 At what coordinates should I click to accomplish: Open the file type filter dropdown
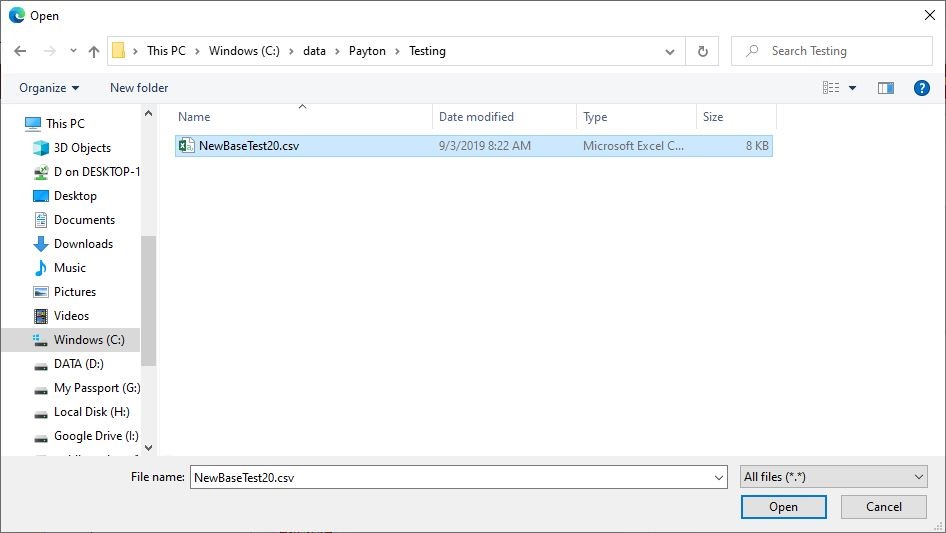(x=833, y=477)
